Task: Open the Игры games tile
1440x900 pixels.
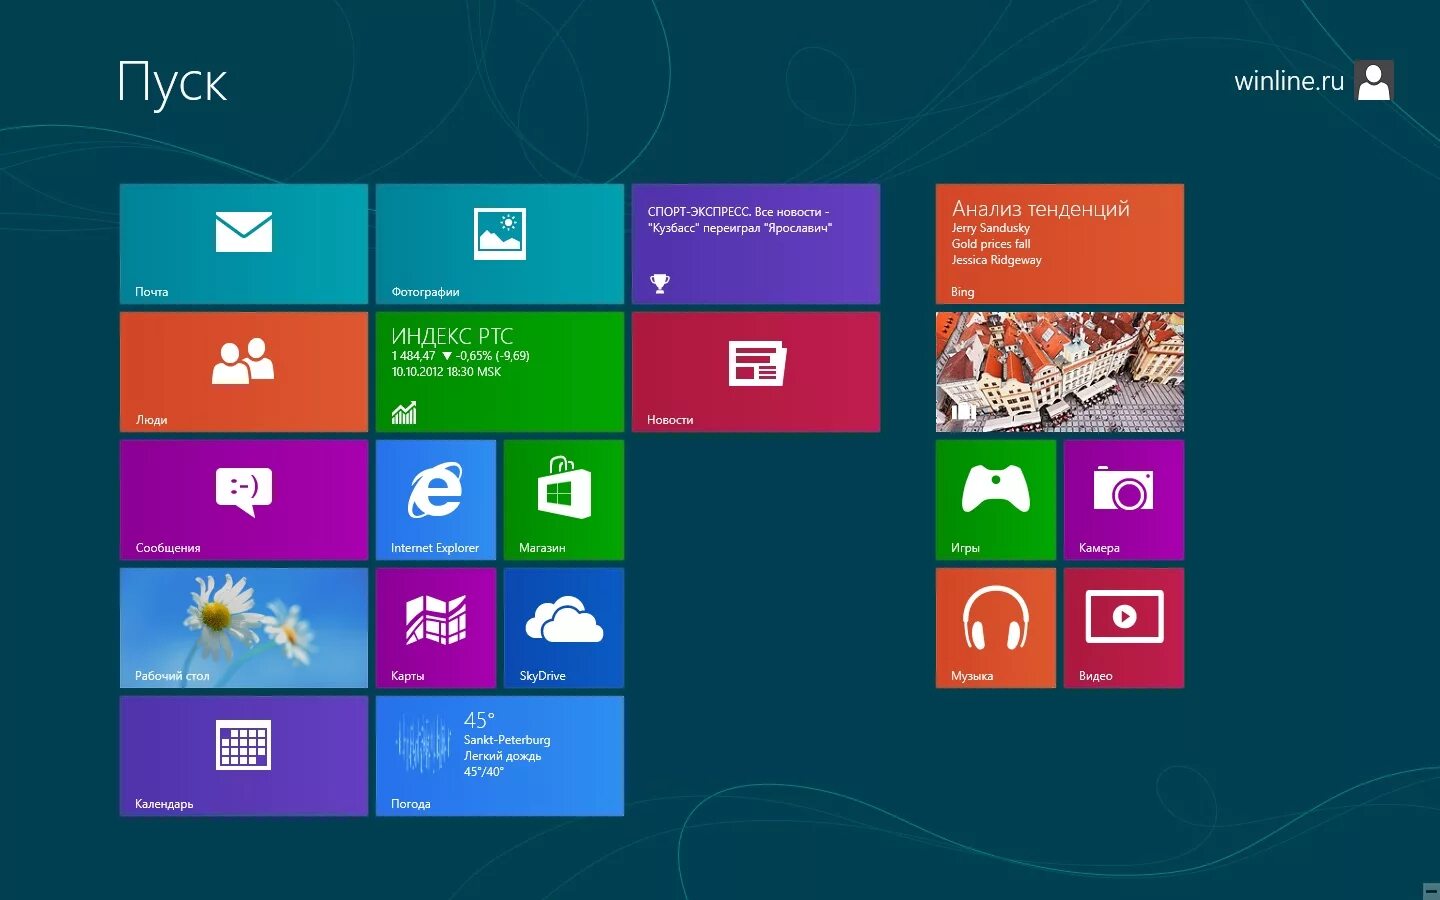Action: click(x=996, y=500)
